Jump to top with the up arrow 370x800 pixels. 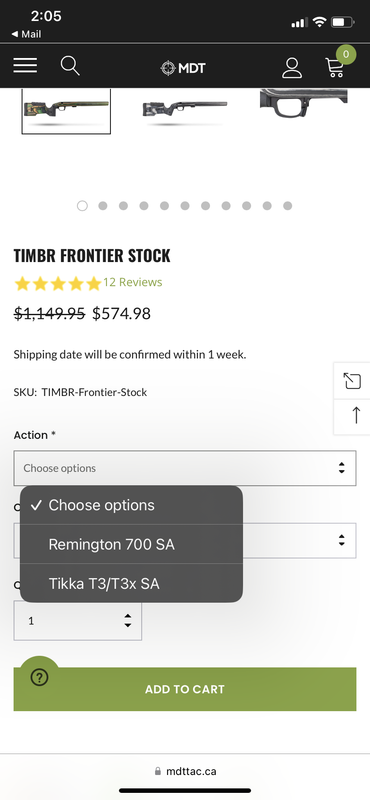[356, 415]
